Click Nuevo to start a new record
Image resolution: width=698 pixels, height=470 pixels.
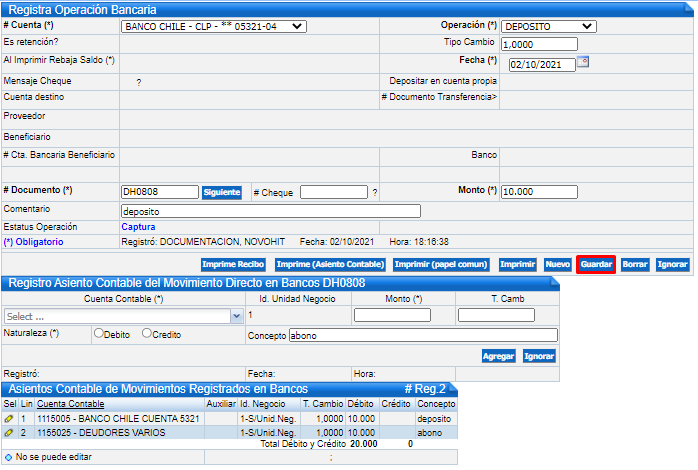[557, 265]
